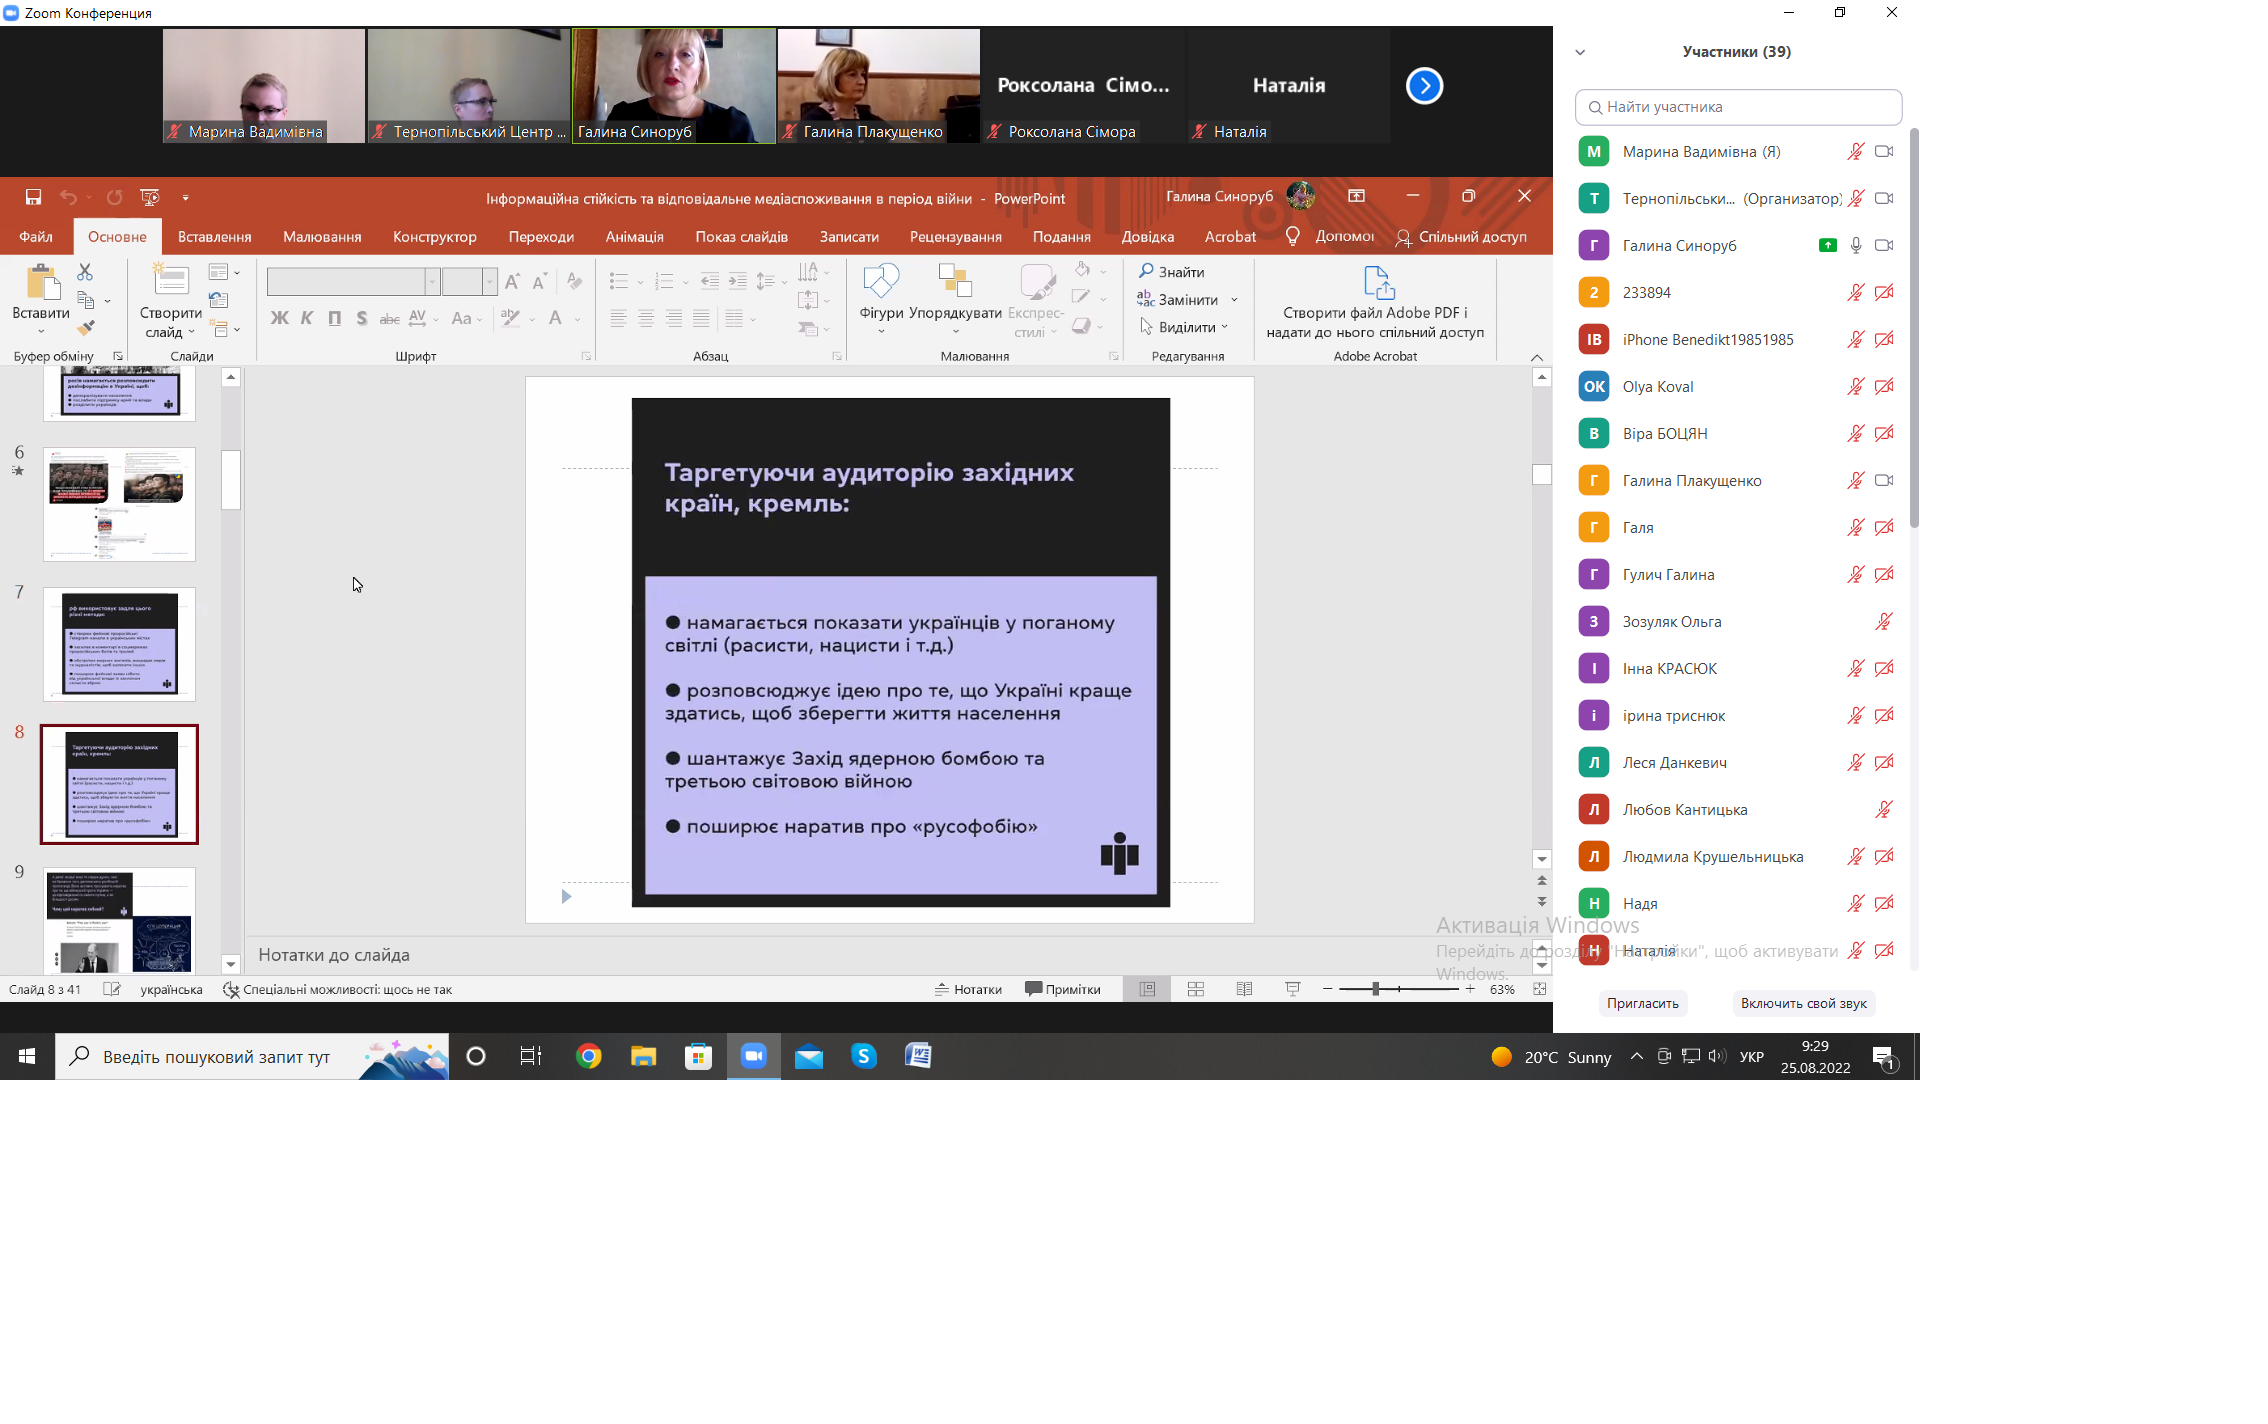Viewport: 2268px width, 1424px height.
Task: Start slideshow from beginning quick access icon
Action: 149,197
